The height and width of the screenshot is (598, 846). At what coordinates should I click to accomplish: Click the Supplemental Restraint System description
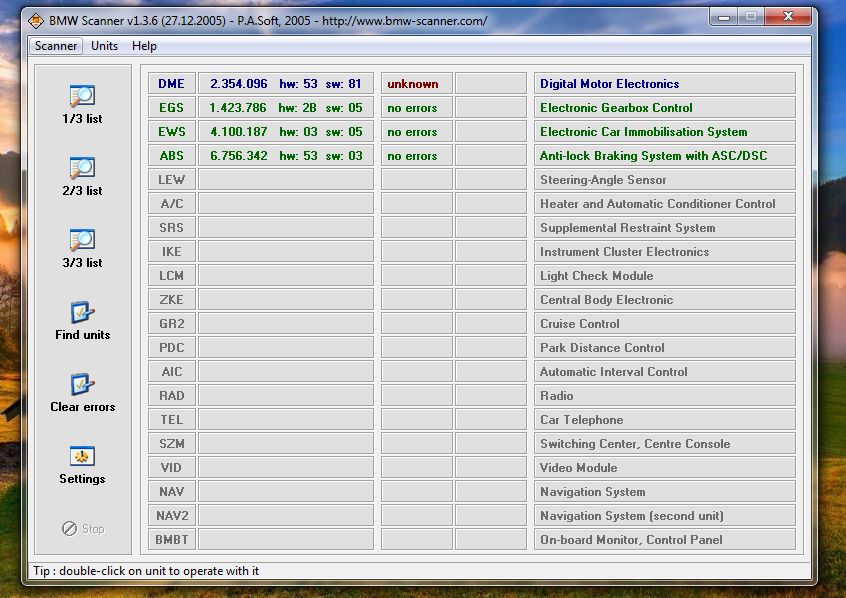pyautogui.click(x=665, y=228)
